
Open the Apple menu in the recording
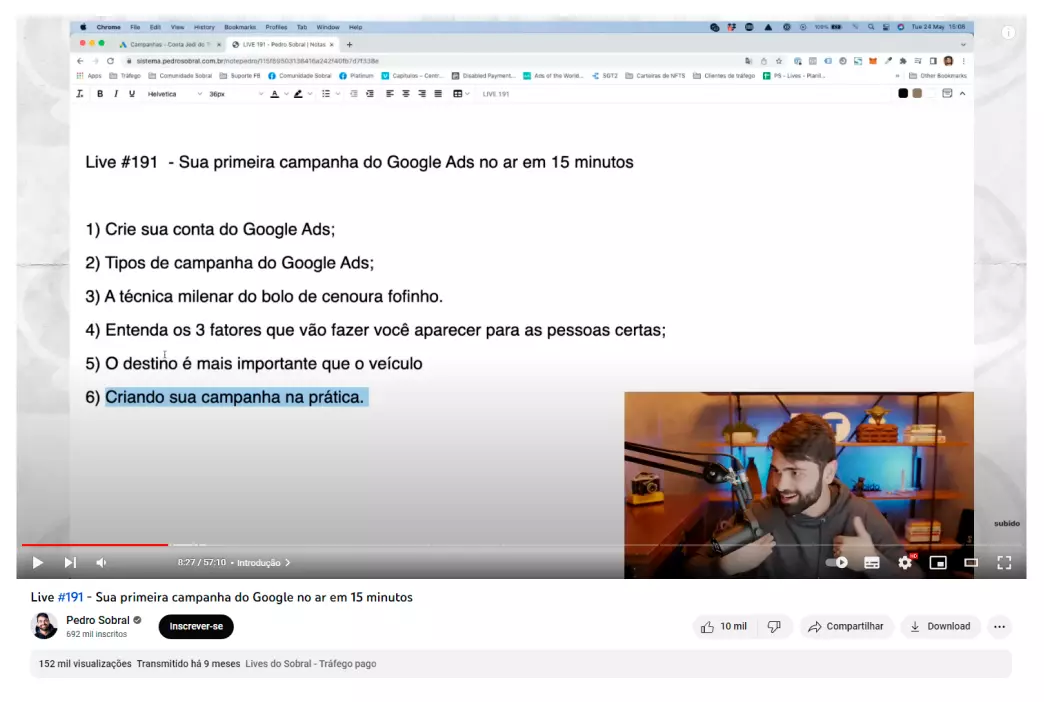click(x=83, y=27)
